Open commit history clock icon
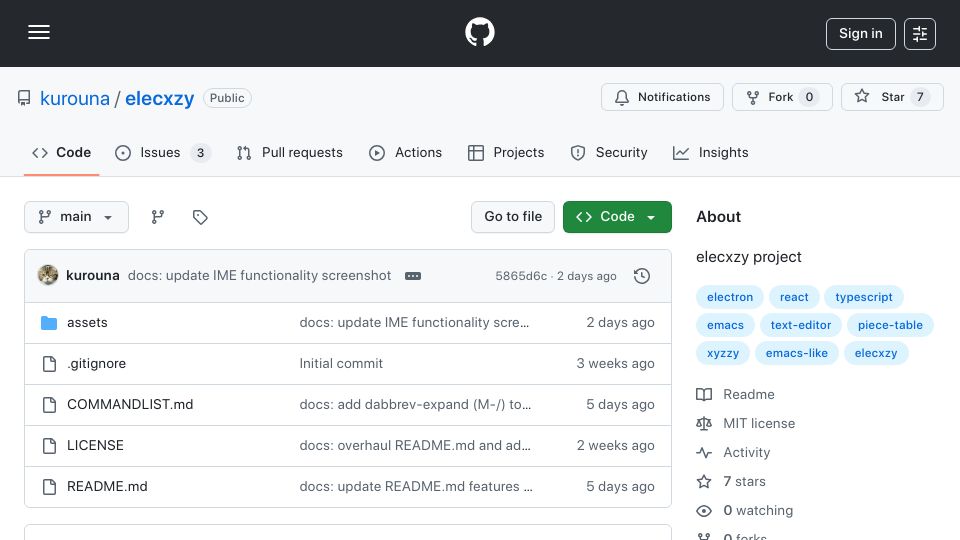This screenshot has height=540, width=960. click(642, 276)
